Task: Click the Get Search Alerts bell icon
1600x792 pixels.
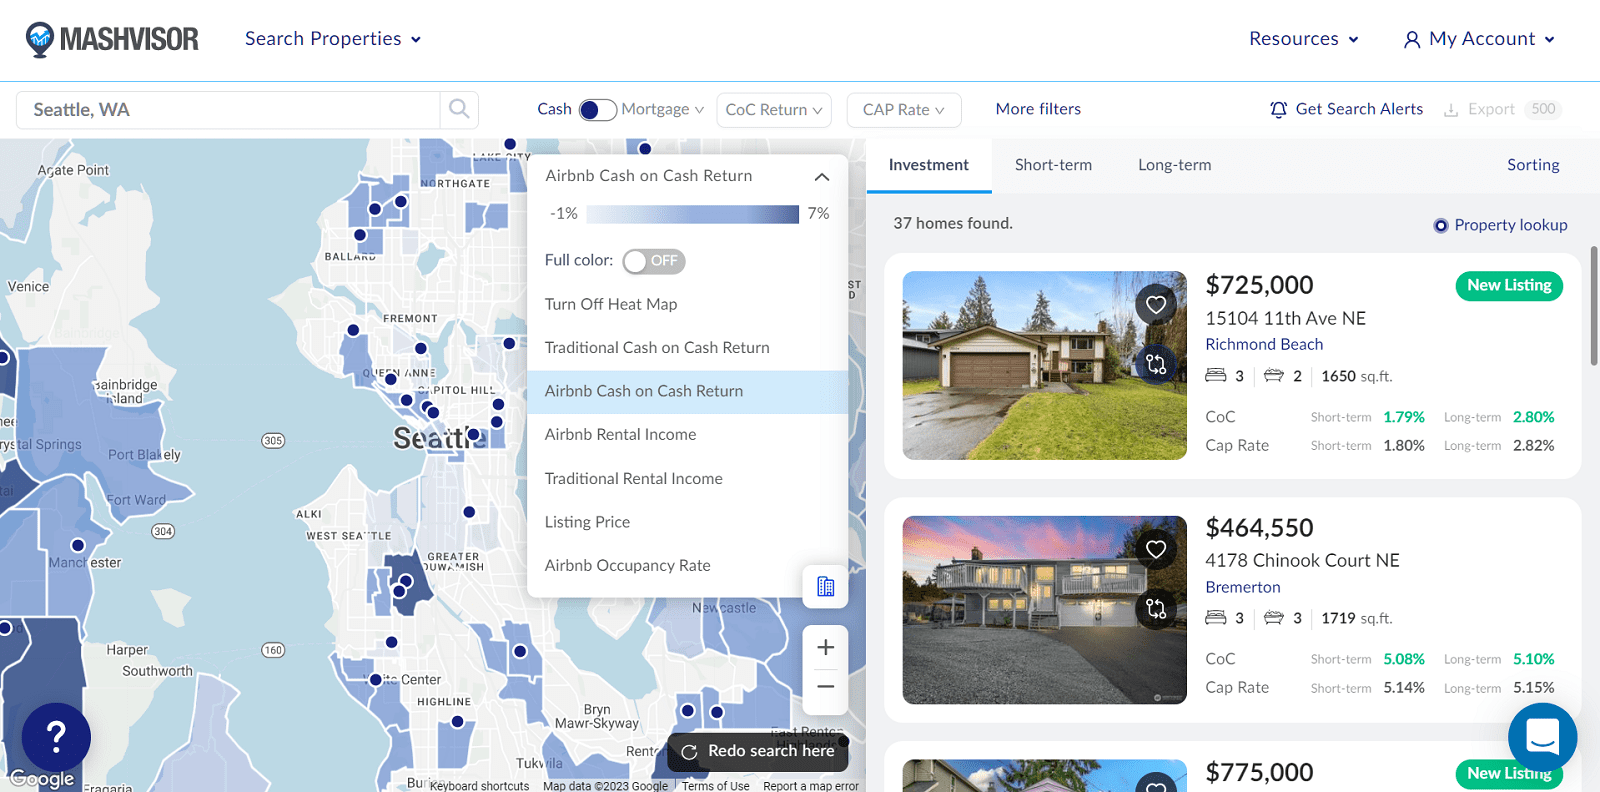Action: click(x=1278, y=109)
